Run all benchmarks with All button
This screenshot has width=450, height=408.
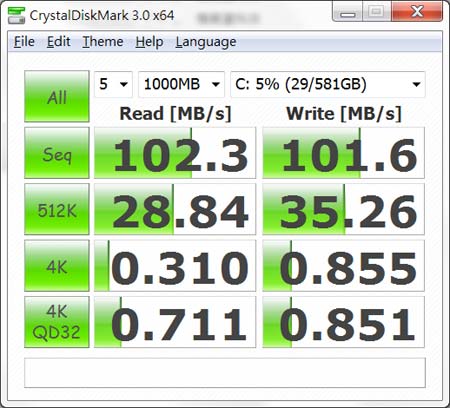pos(57,96)
